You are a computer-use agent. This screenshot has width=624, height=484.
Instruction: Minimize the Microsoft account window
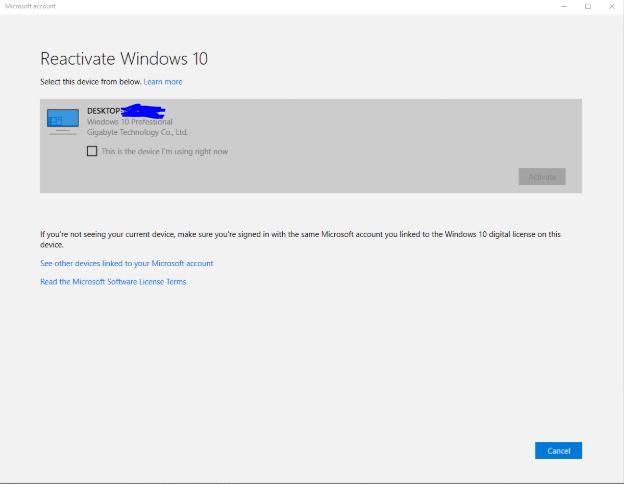(564, 6)
